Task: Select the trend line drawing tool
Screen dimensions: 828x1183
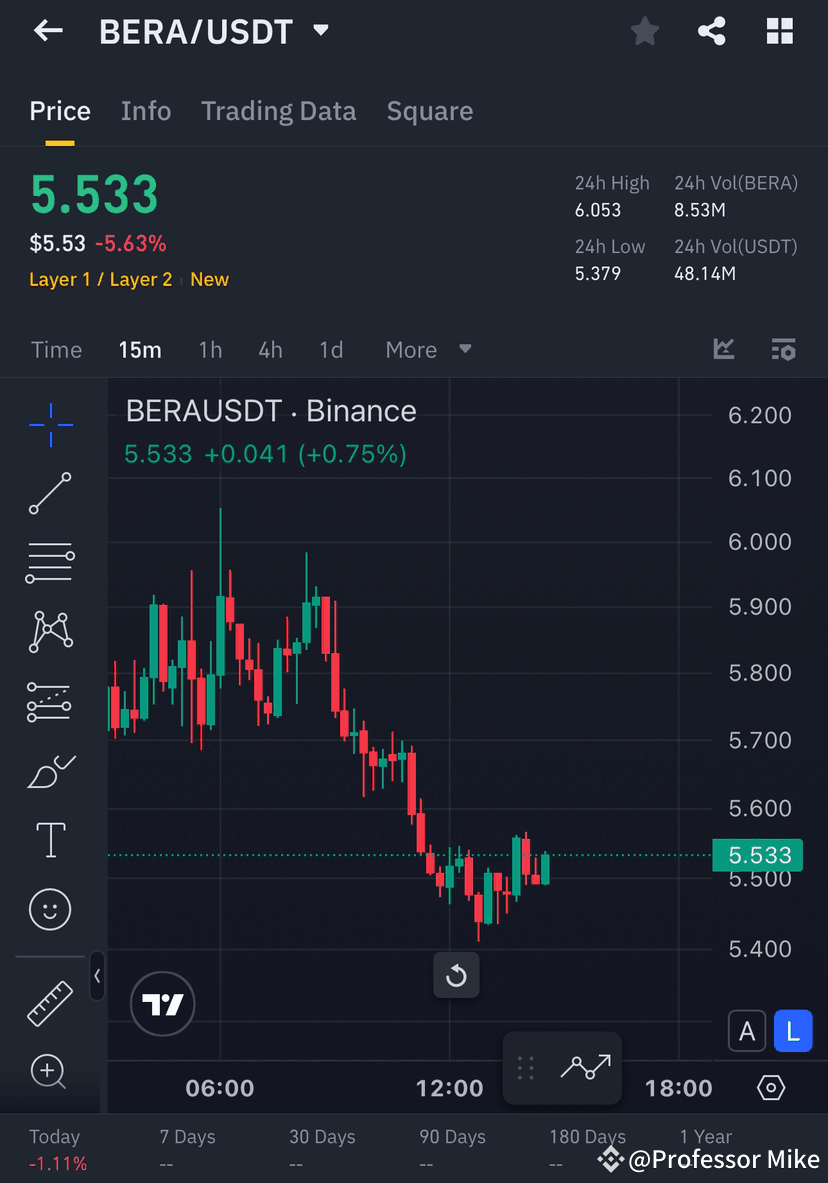Action: (x=50, y=493)
